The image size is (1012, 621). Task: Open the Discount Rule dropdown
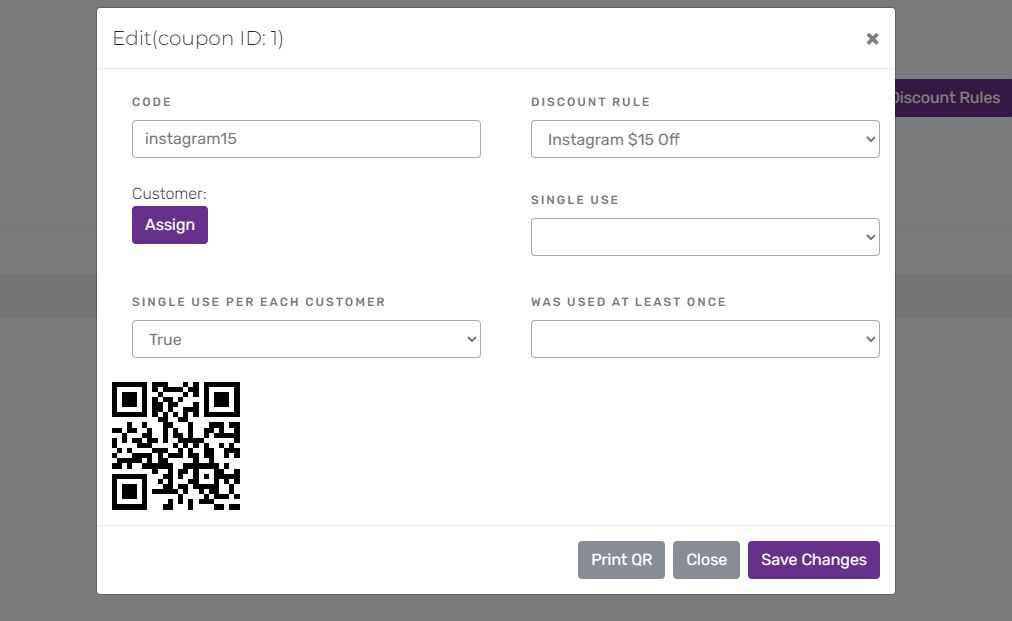705,139
